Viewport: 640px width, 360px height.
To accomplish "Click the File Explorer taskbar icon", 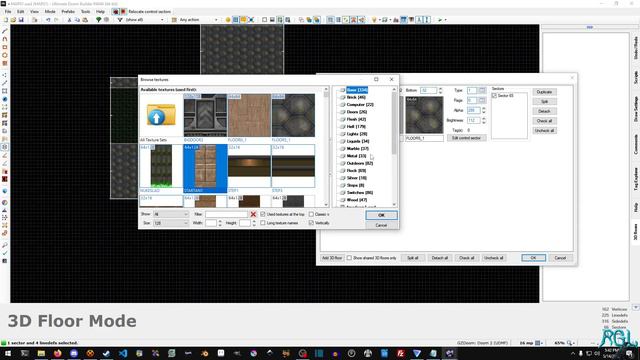I will pos(41,353).
